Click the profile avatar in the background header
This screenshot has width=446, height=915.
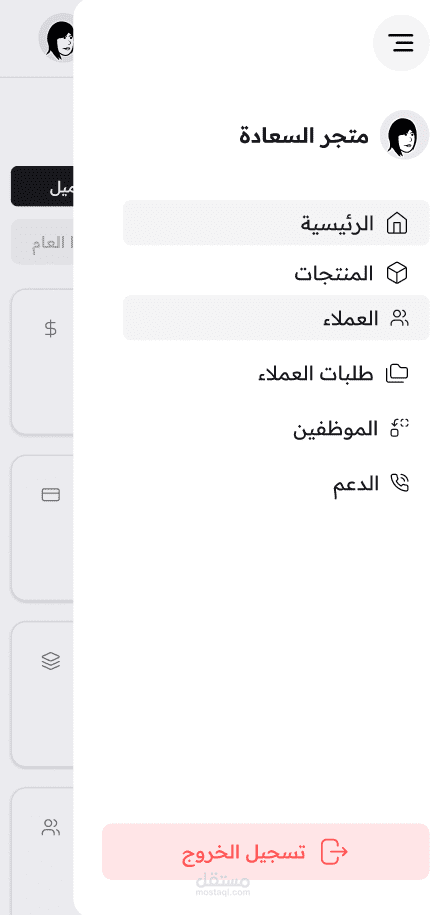point(57,37)
